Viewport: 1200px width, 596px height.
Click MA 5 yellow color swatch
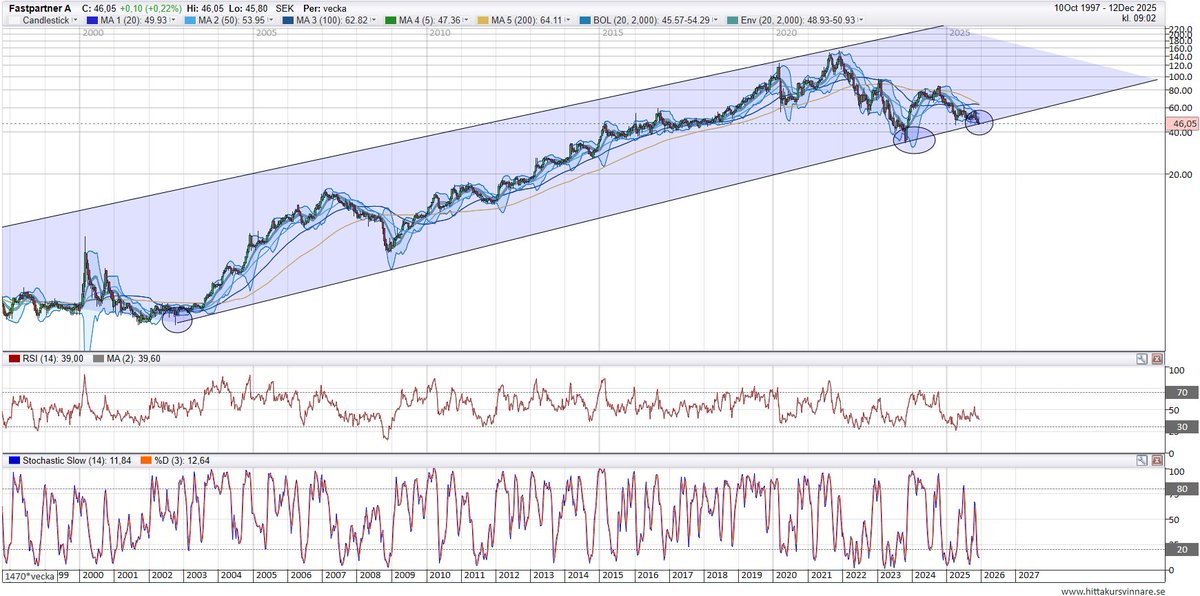coord(484,20)
